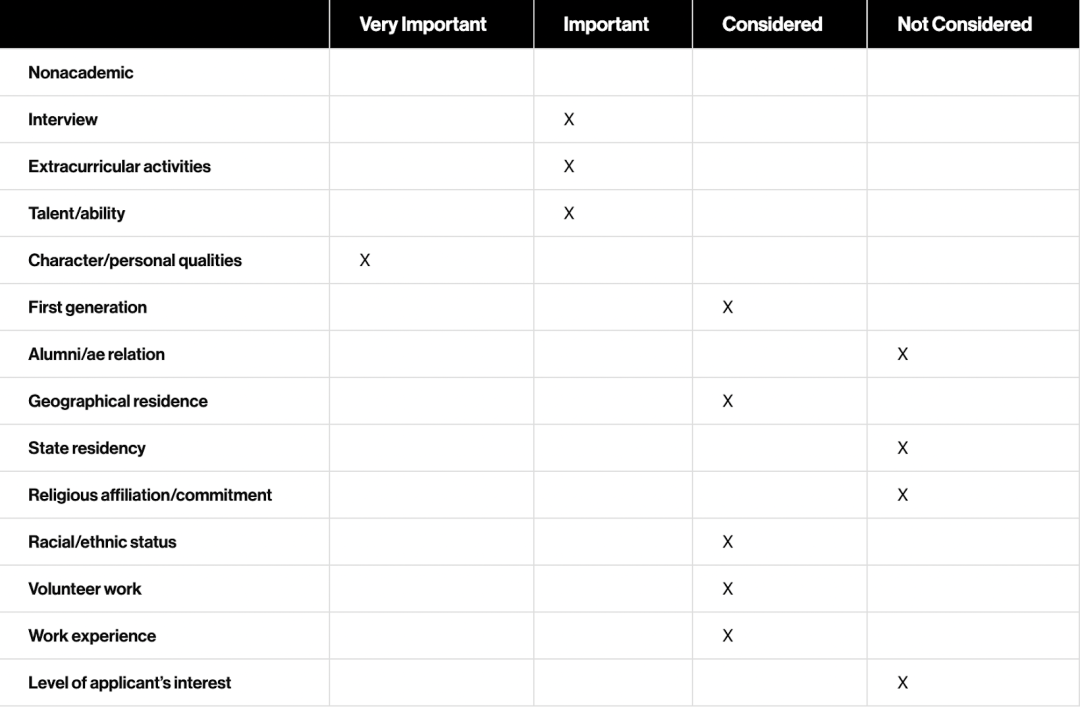Viewport: 1080px width, 709px height.
Task: Click the X for Work experience
Action: pyautogui.click(x=728, y=635)
